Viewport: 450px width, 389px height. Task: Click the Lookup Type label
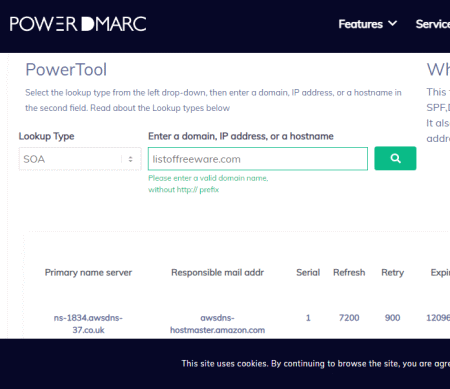(x=46, y=136)
